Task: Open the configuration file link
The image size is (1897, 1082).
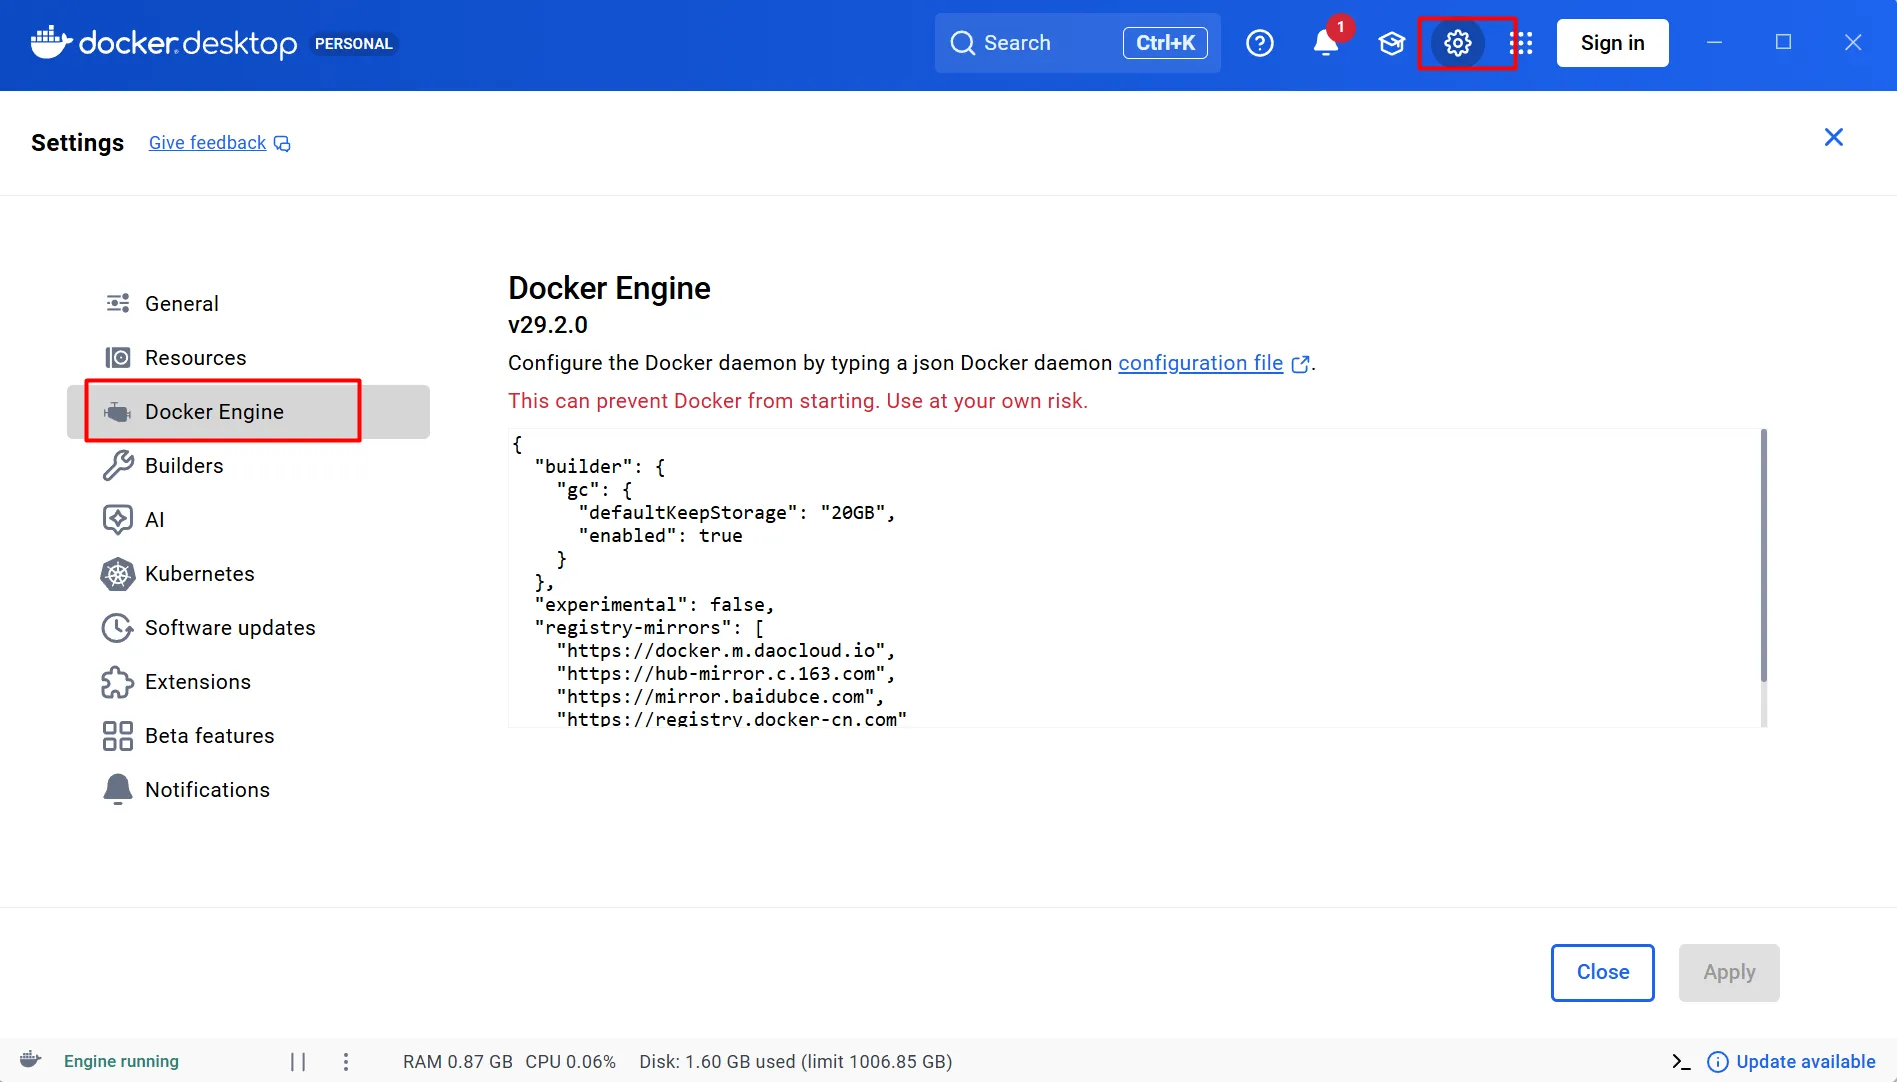Action: point(1200,363)
